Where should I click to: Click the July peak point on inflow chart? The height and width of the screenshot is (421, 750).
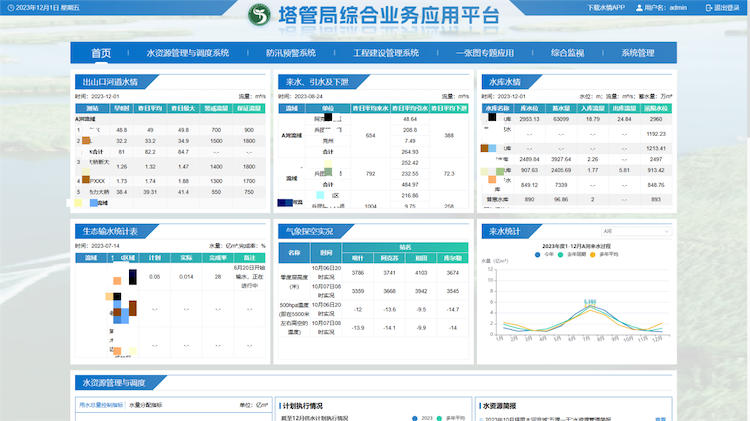click(x=590, y=305)
